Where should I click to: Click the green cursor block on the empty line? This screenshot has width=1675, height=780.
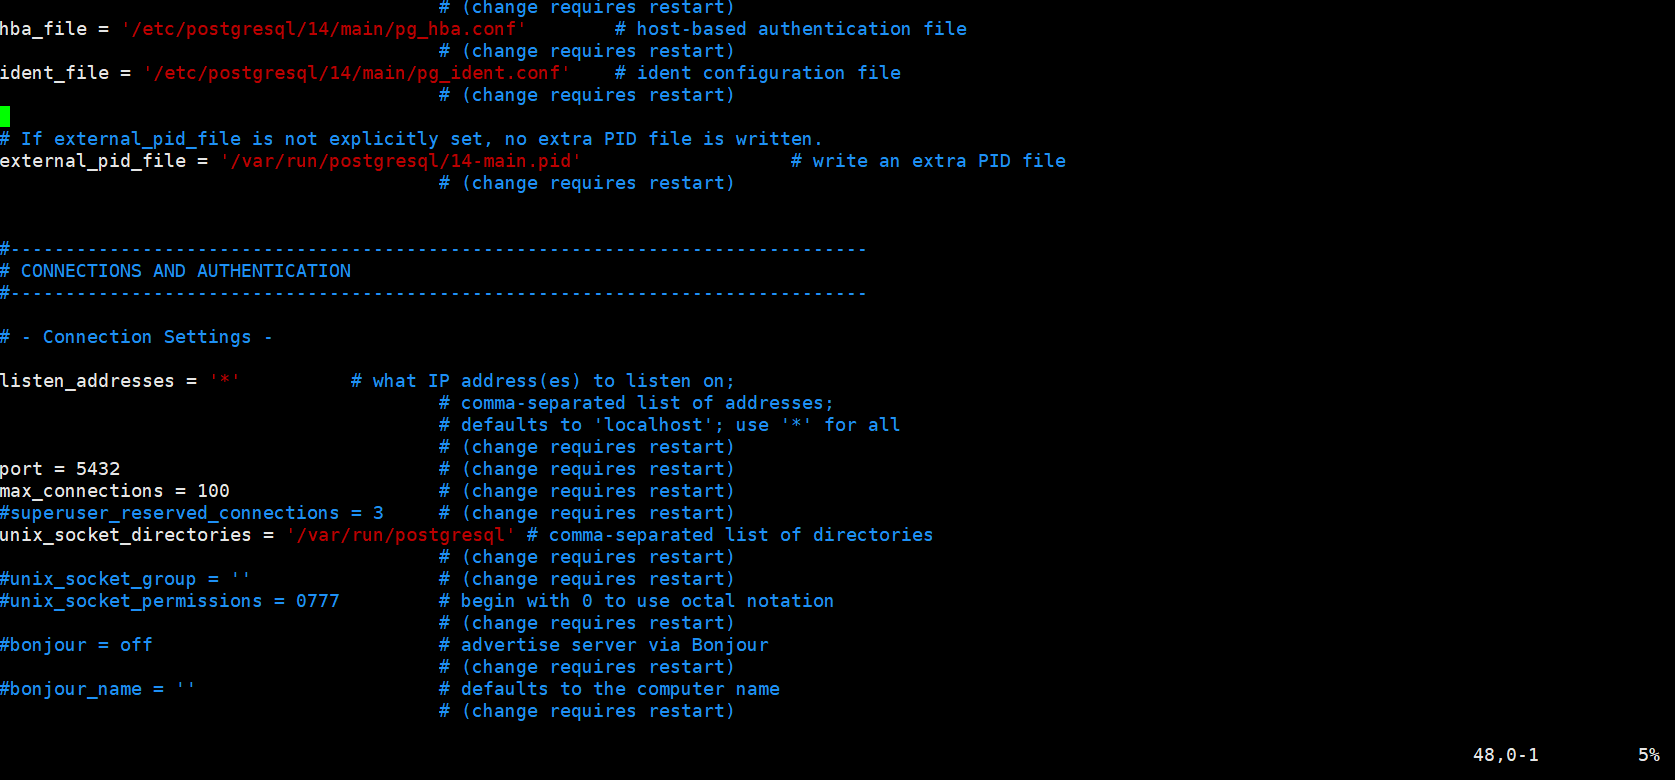pos(5,117)
